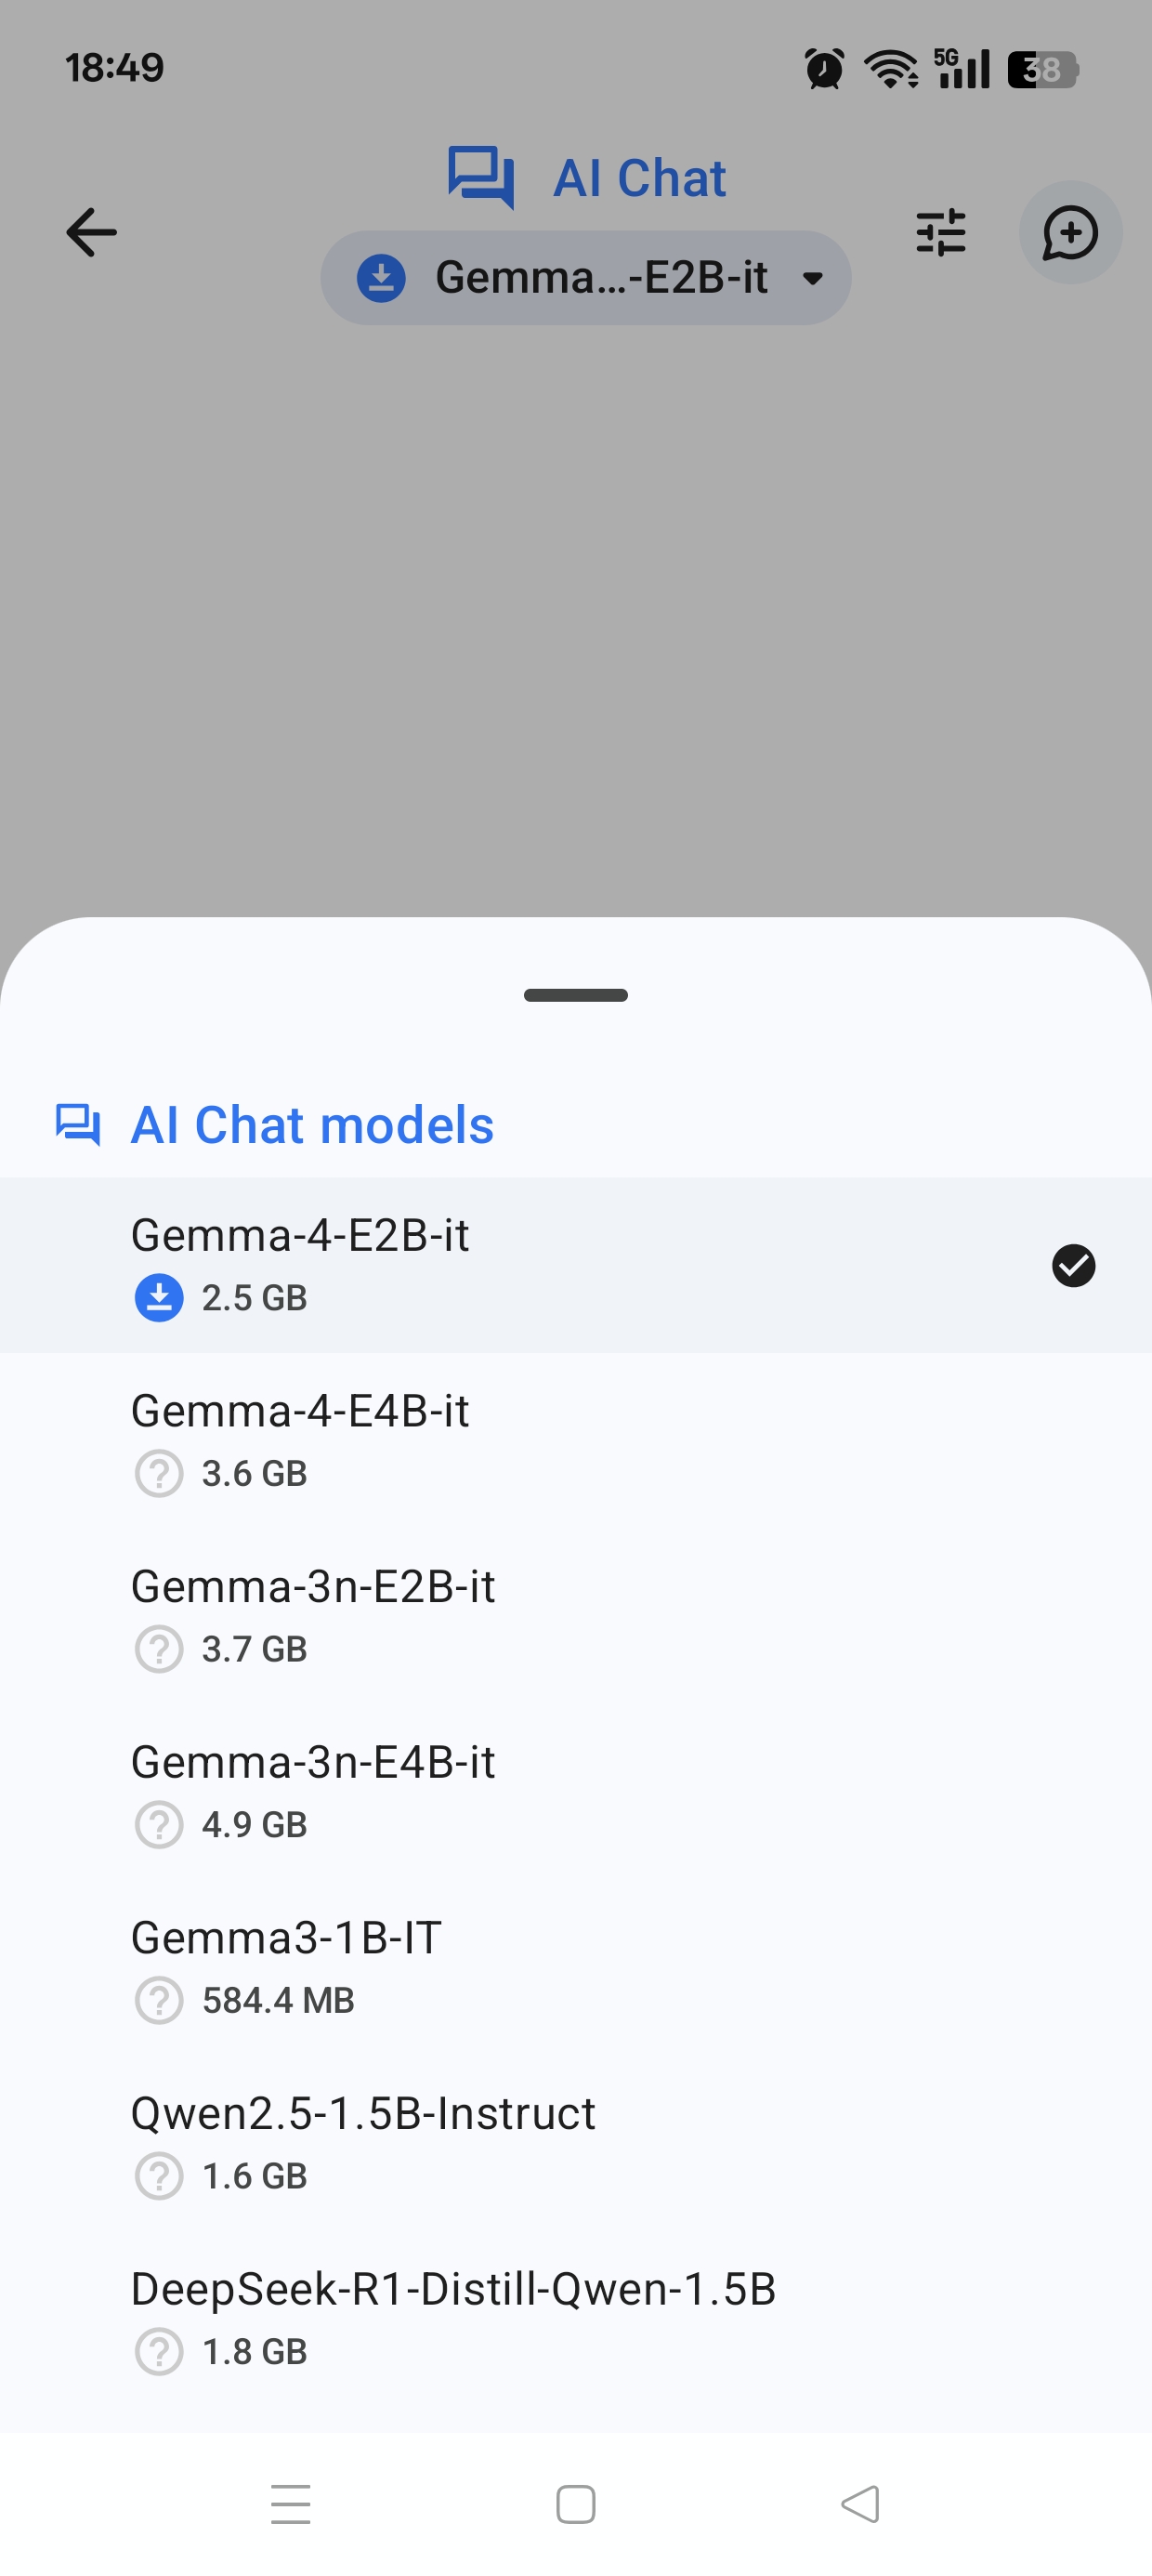Image resolution: width=1152 pixels, height=2576 pixels.
Task: Tap the bottom sheet drag handle
Action: point(576,995)
